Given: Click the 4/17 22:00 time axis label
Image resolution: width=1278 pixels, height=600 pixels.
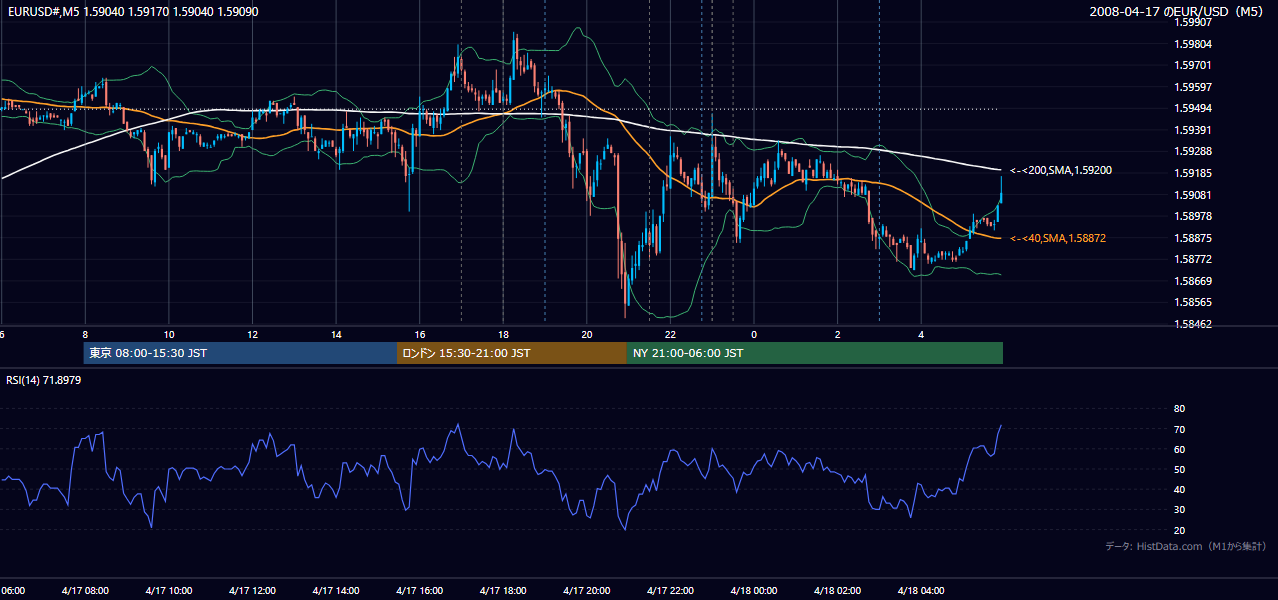Looking at the screenshot, I should click(x=670, y=590).
